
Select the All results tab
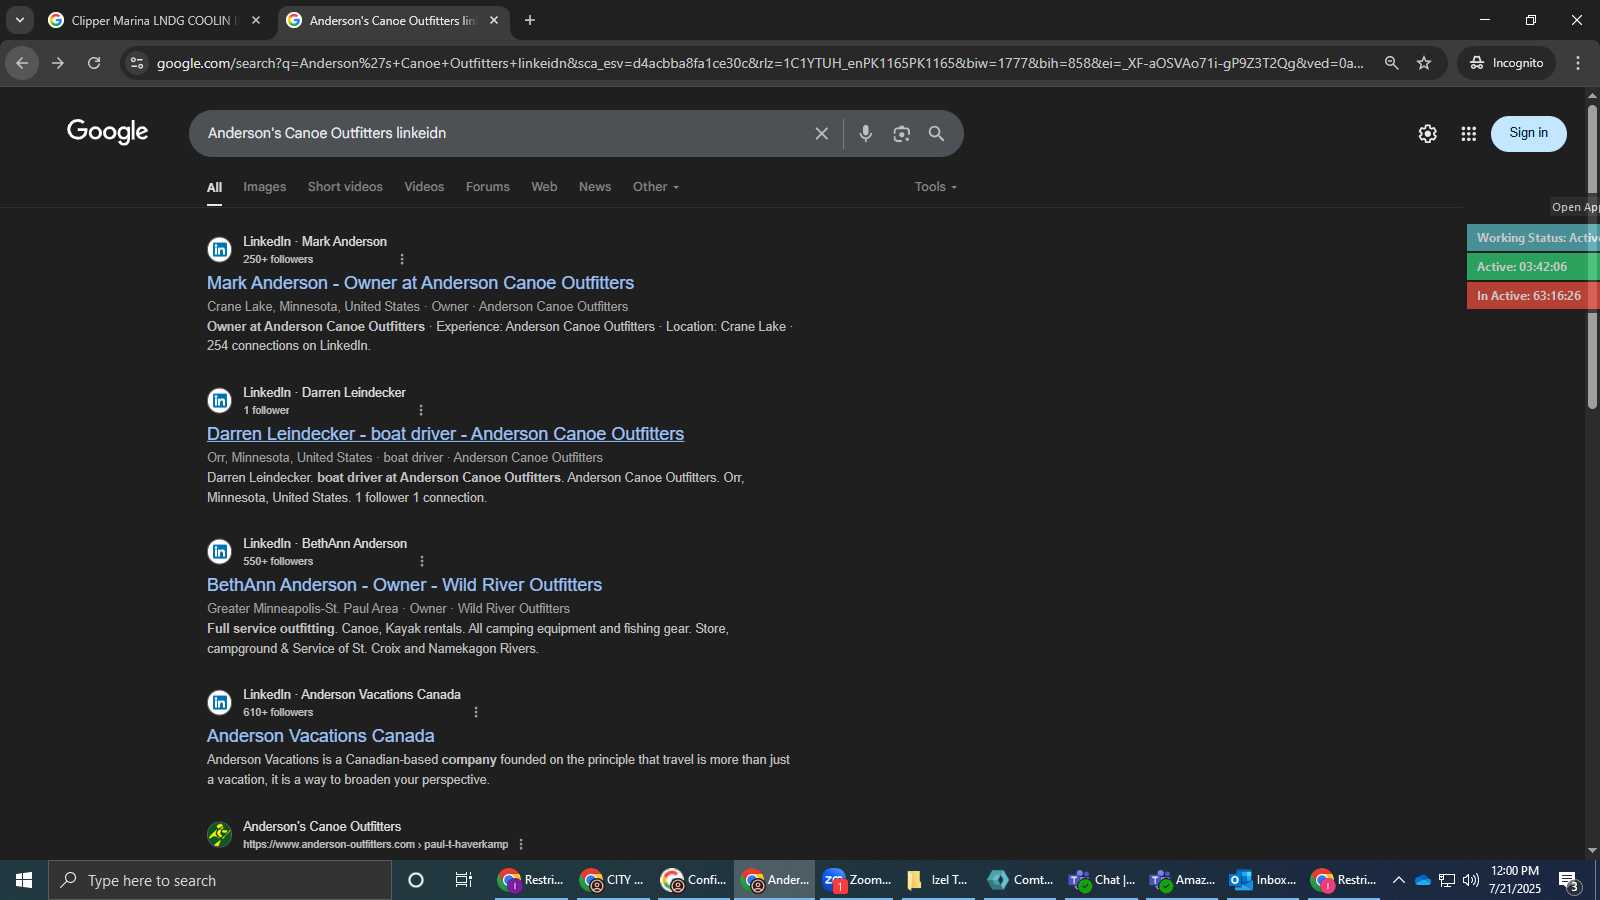[214, 187]
